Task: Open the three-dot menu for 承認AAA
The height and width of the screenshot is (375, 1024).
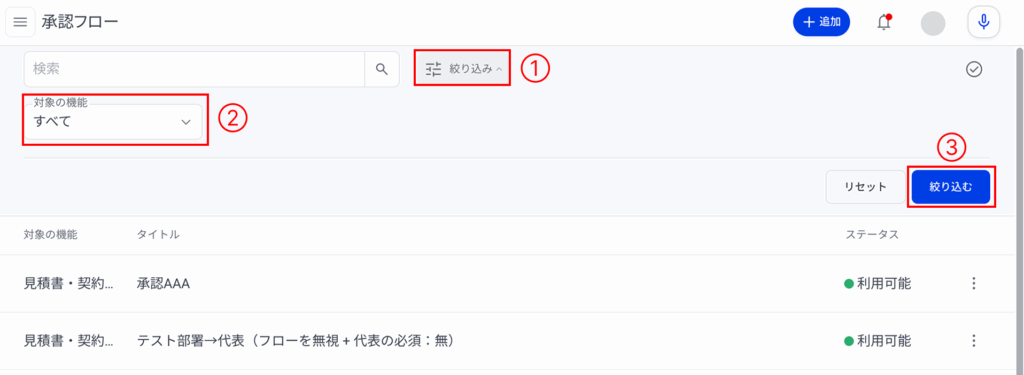Action: (974, 284)
